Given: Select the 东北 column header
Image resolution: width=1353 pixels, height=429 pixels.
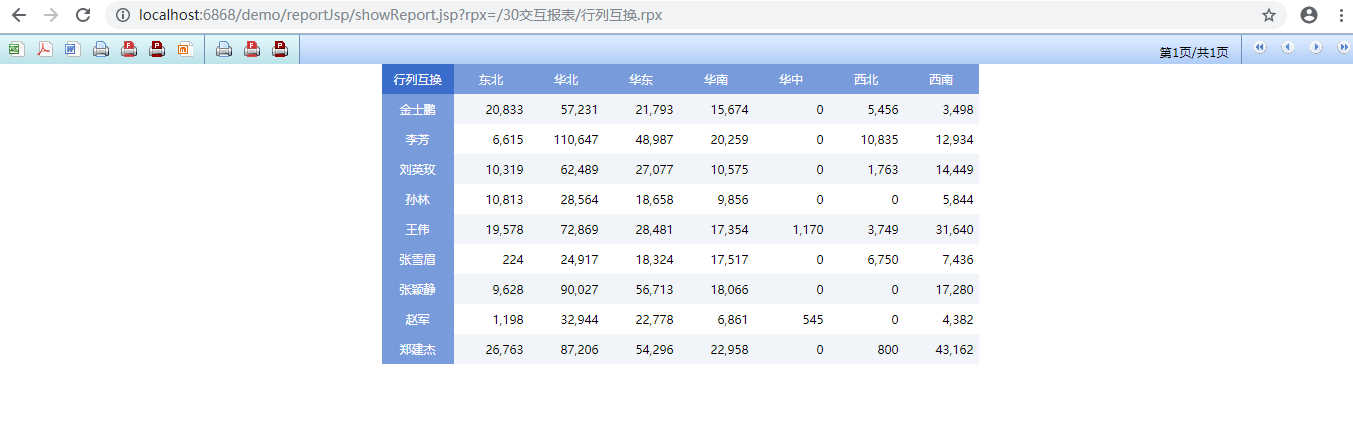Looking at the screenshot, I should coord(491,79).
